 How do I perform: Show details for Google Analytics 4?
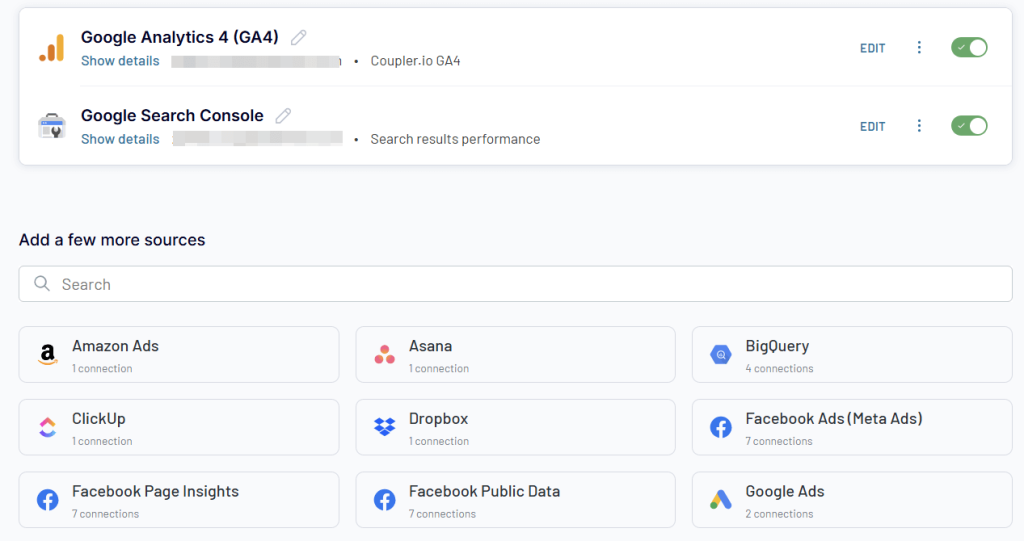coord(120,61)
